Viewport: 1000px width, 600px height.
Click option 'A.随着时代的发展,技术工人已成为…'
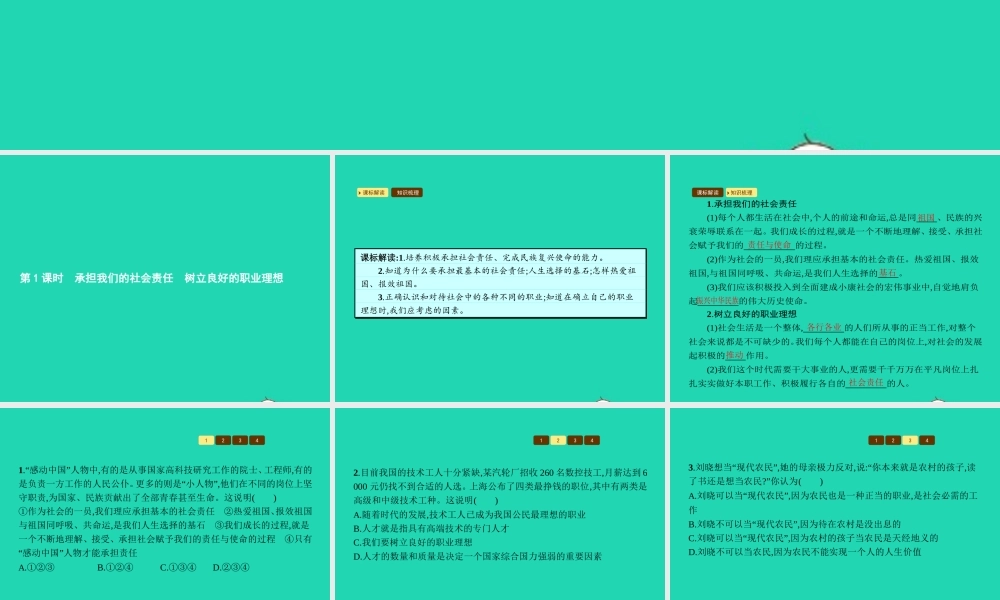(x=469, y=515)
